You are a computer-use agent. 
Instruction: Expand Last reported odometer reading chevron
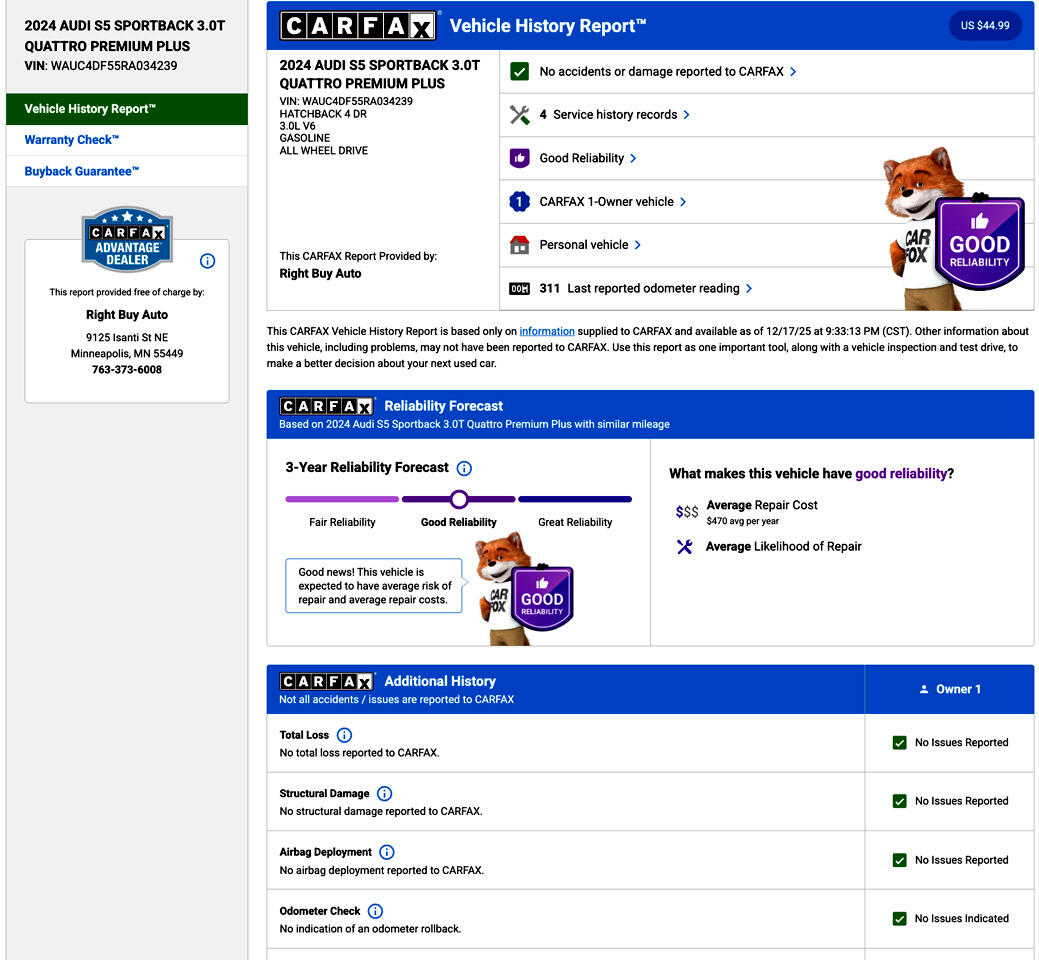coord(749,289)
